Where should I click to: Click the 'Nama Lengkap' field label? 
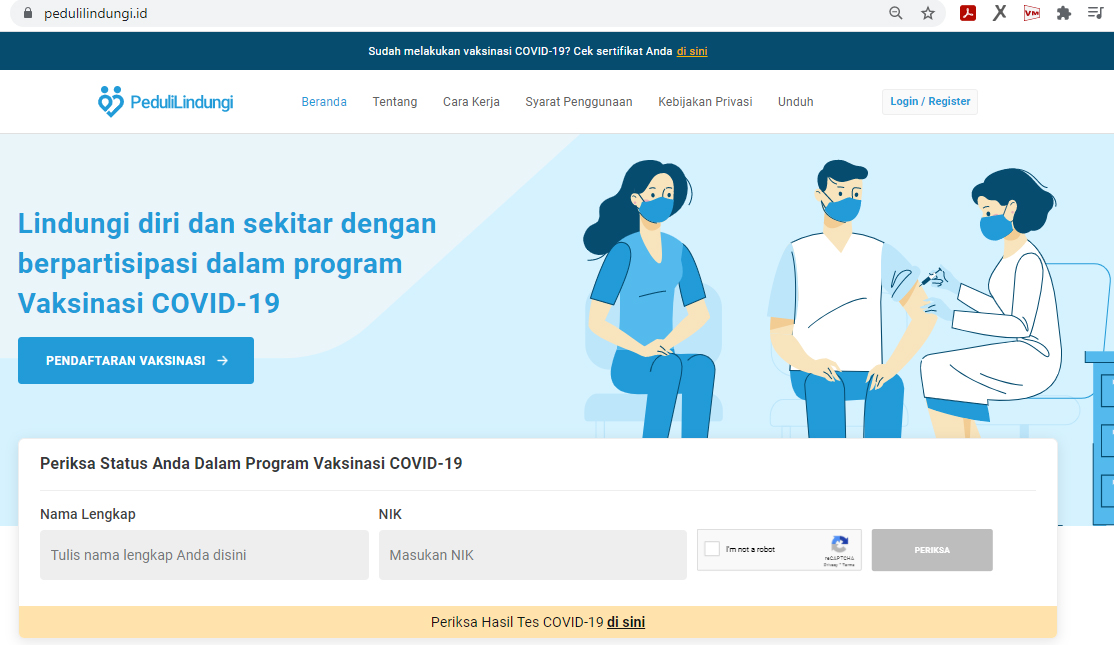(x=87, y=514)
